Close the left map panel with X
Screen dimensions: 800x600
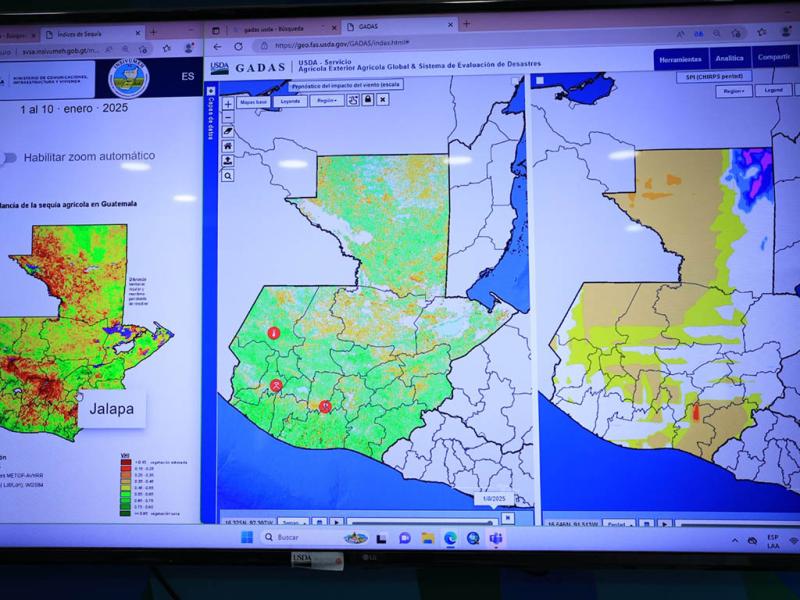tap(383, 100)
